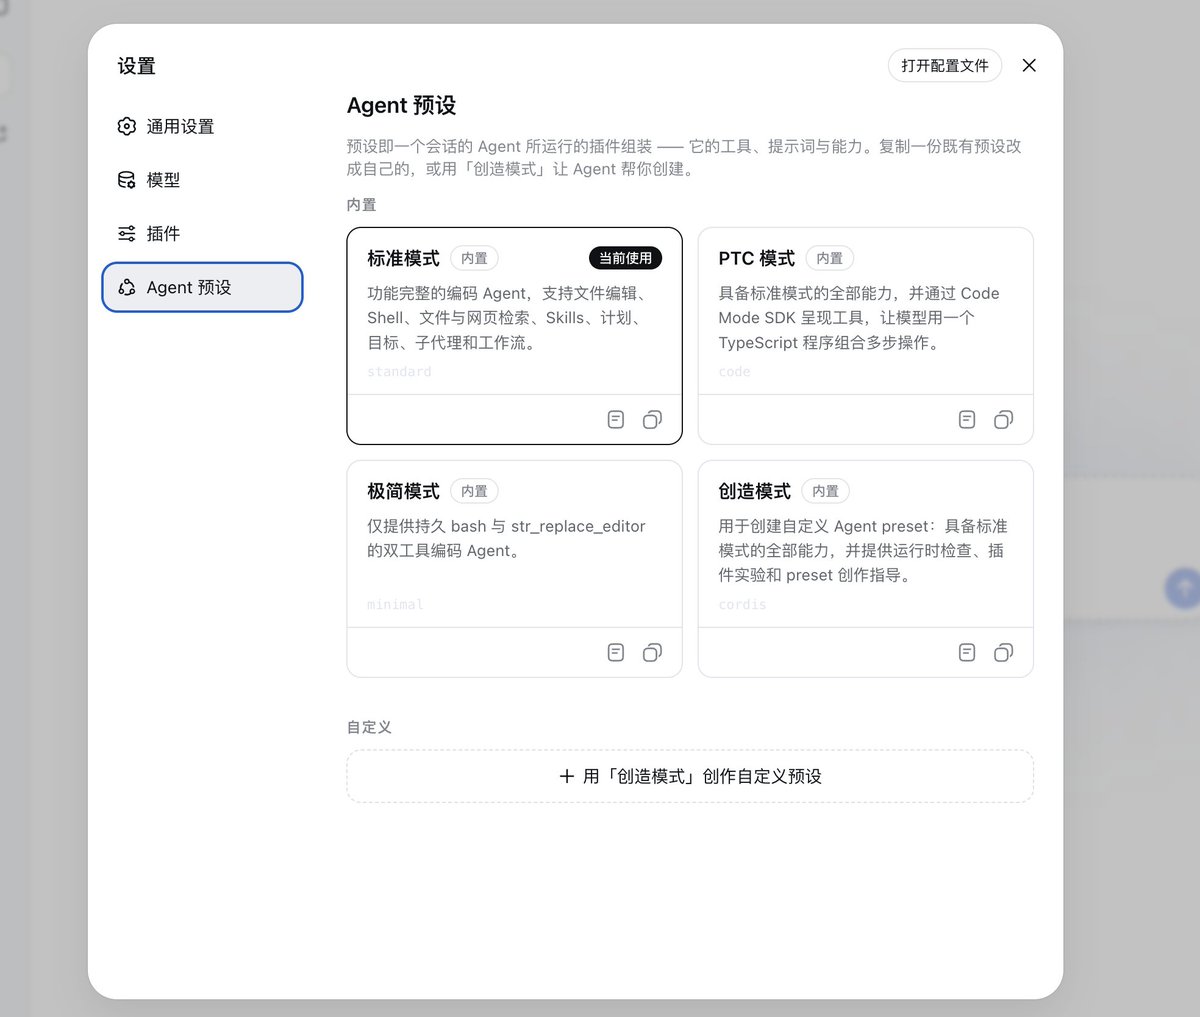
Task: Select Agent 预设 sidebar item
Action: (x=202, y=287)
